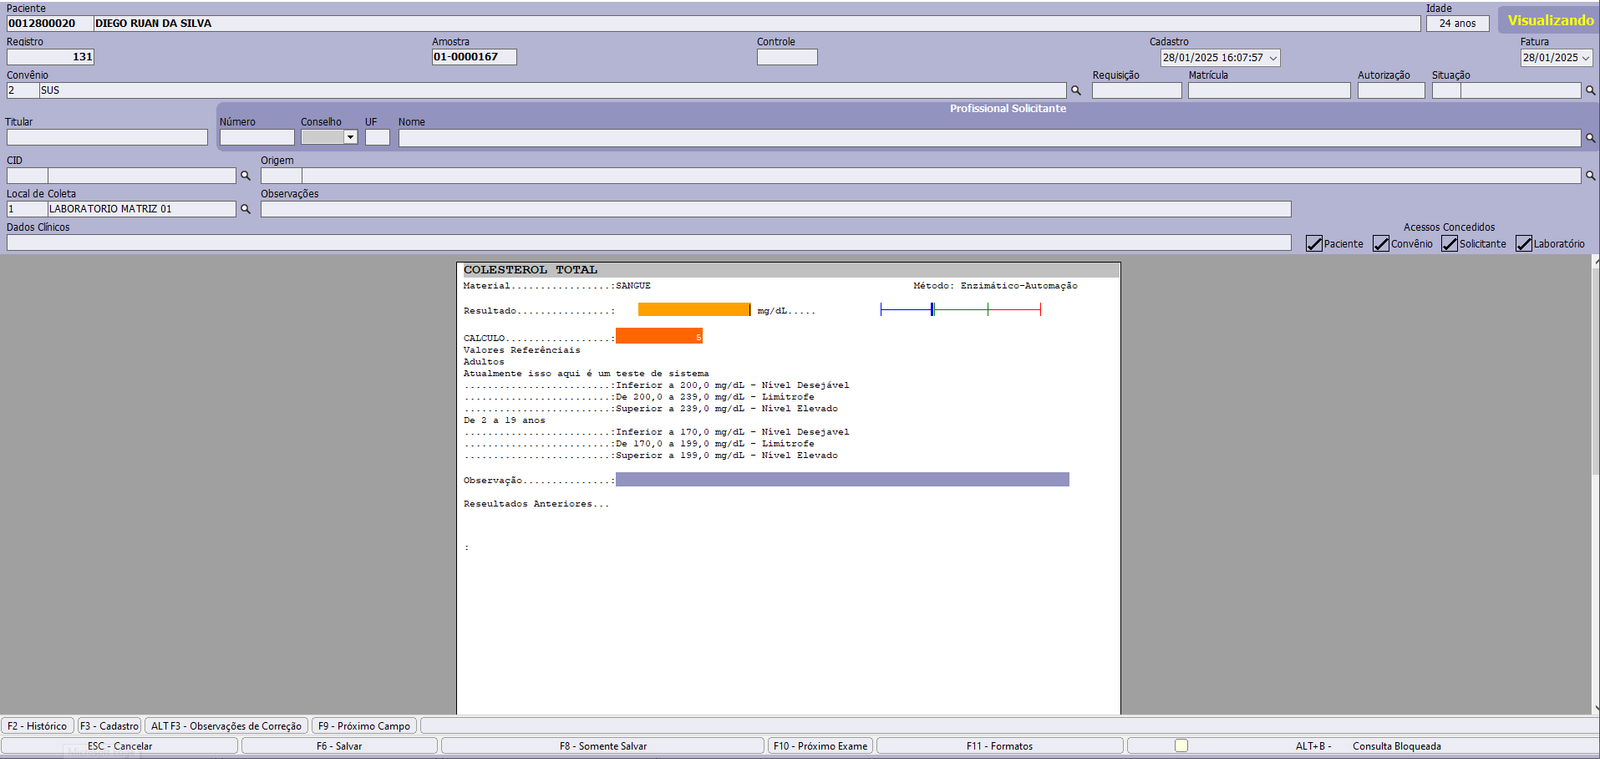
Task: Click the Observação field in the exam report
Action: coord(842,480)
